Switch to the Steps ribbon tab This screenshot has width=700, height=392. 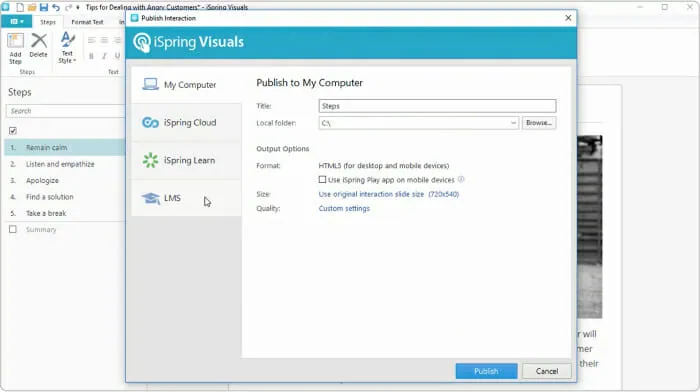pyautogui.click(x=48, y=22)
